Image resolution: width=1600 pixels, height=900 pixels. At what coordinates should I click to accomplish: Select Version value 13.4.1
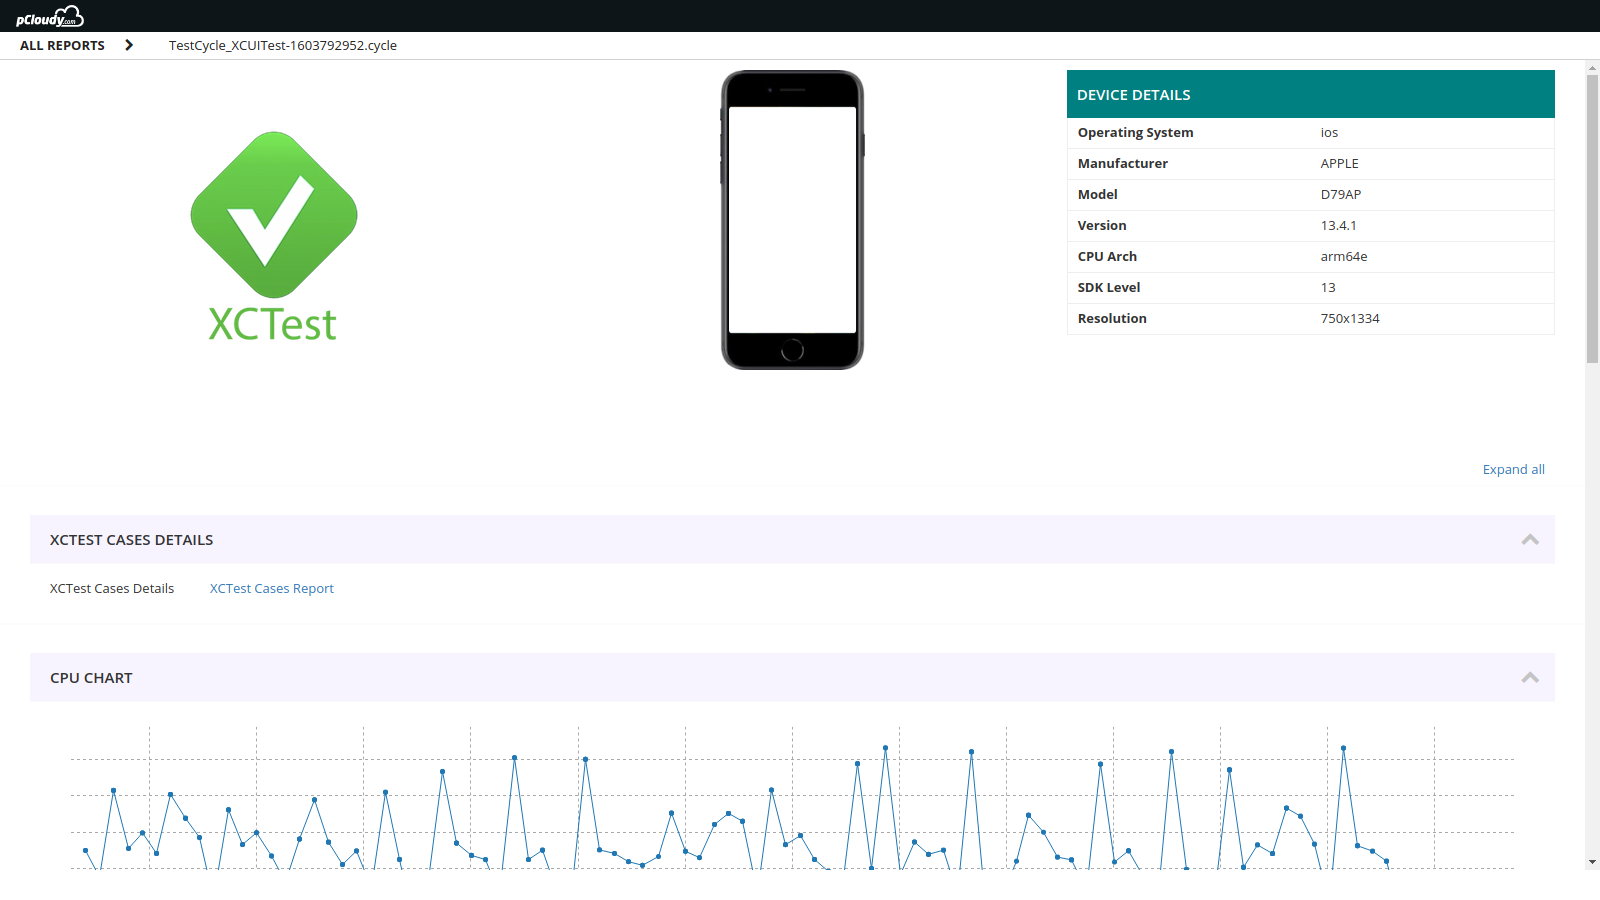(x=1338, y=225)
